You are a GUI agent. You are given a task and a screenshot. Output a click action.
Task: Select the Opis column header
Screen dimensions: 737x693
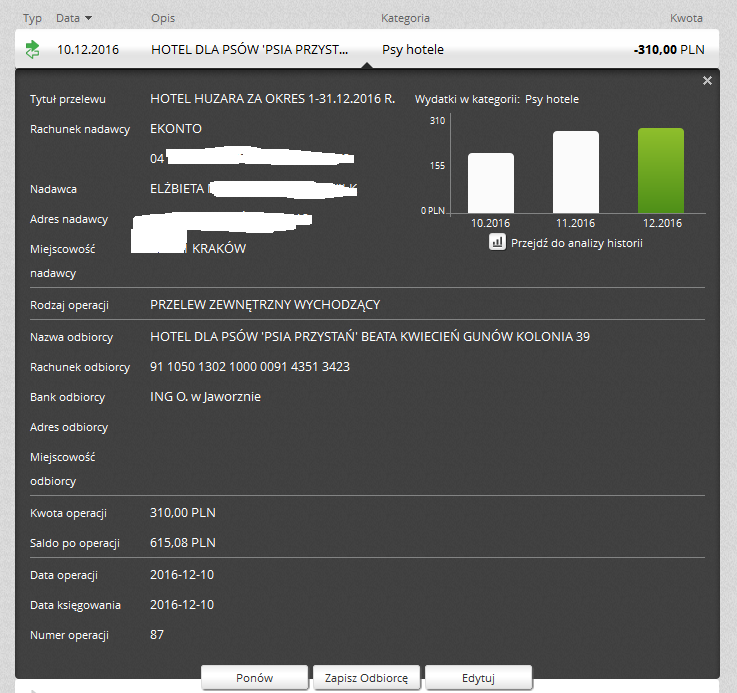pos(163,18)
